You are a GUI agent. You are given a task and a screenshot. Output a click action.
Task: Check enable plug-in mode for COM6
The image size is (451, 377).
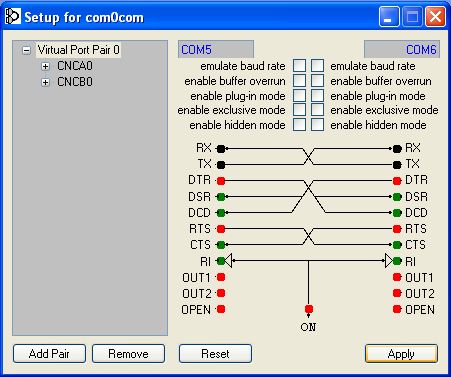click(x=317, y=95)
